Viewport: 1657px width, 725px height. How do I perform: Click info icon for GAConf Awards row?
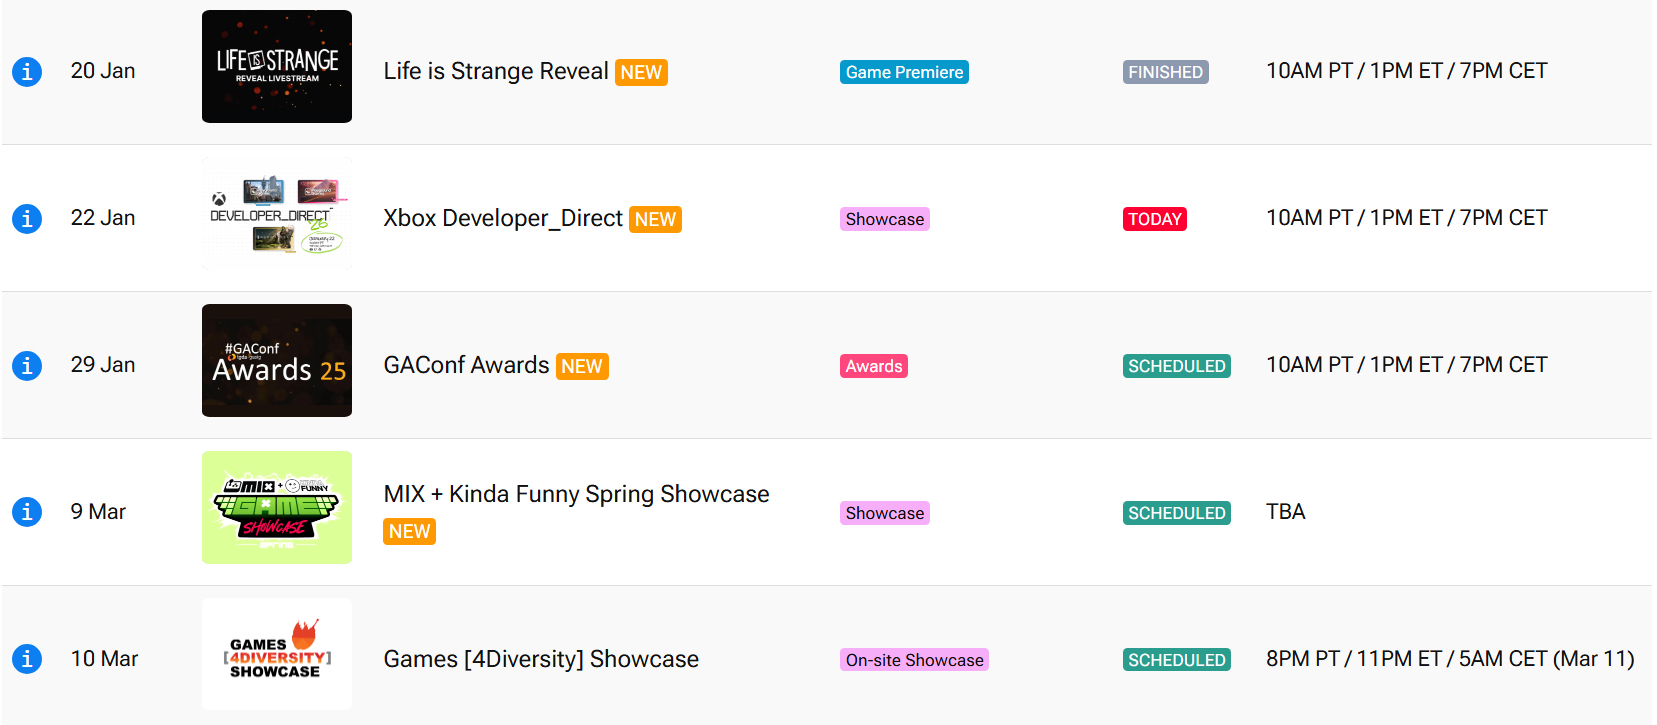point(27,366)
